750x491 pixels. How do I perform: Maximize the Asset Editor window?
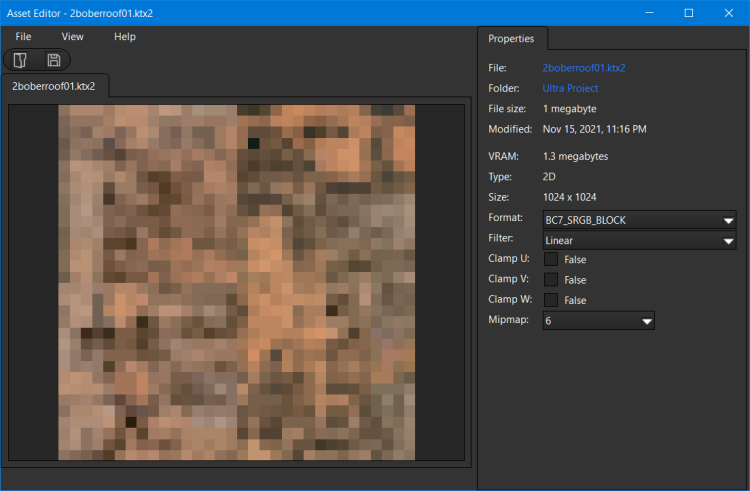coord(689,13)
